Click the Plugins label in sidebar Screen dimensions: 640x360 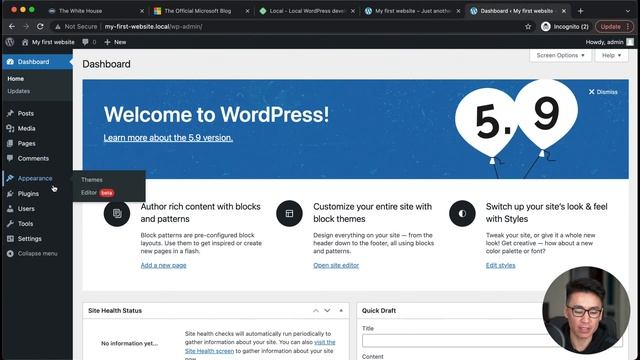tap(28, 194)
